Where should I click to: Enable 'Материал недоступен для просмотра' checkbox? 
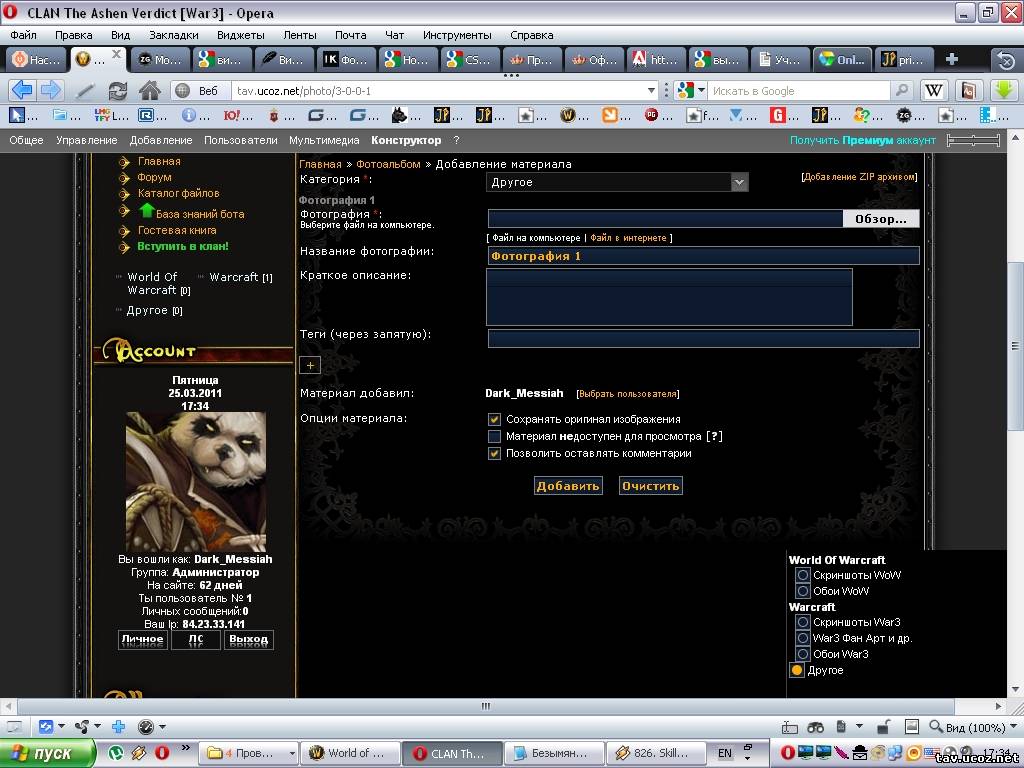click(x=494, y=437)
